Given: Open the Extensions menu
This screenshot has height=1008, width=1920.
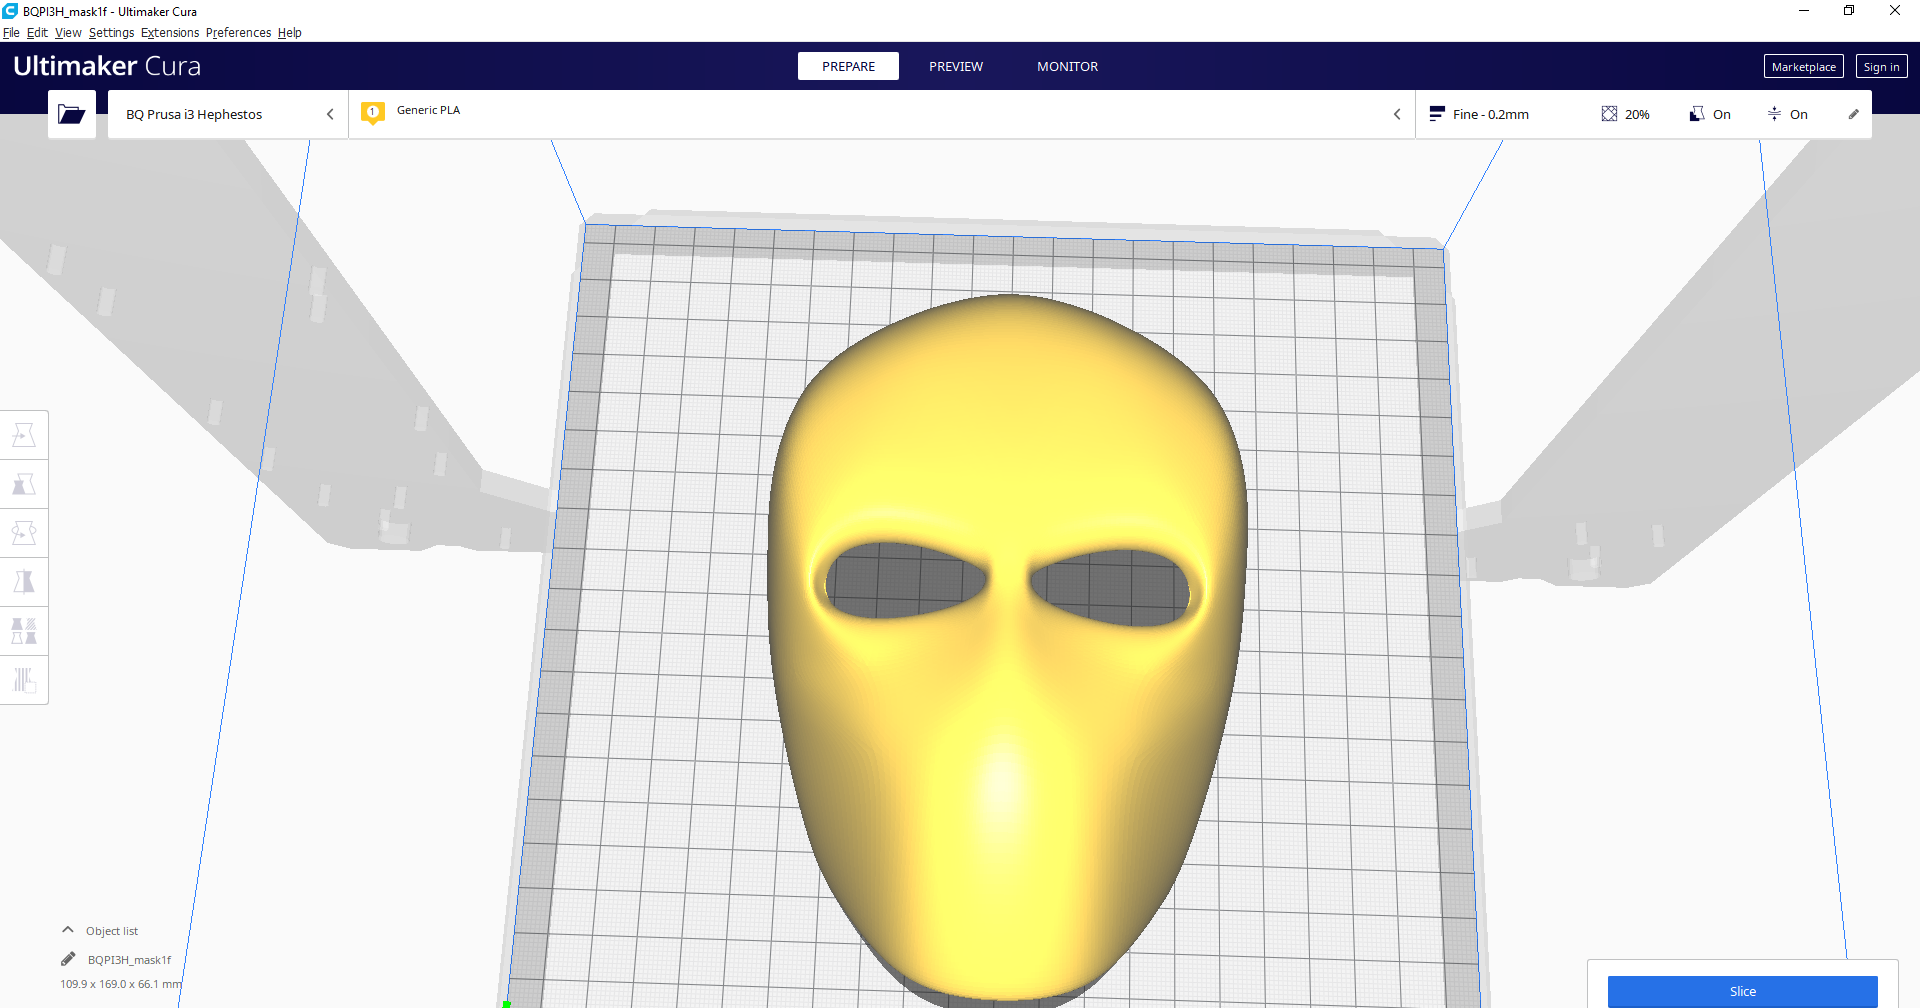Looking at the screenshot, I should tap(169, 32).
